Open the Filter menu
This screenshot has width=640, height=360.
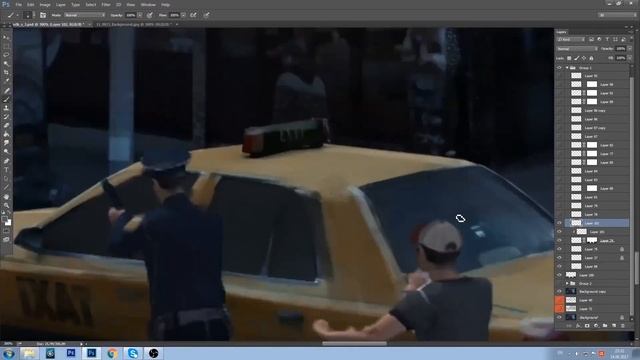tap(106, 4)
